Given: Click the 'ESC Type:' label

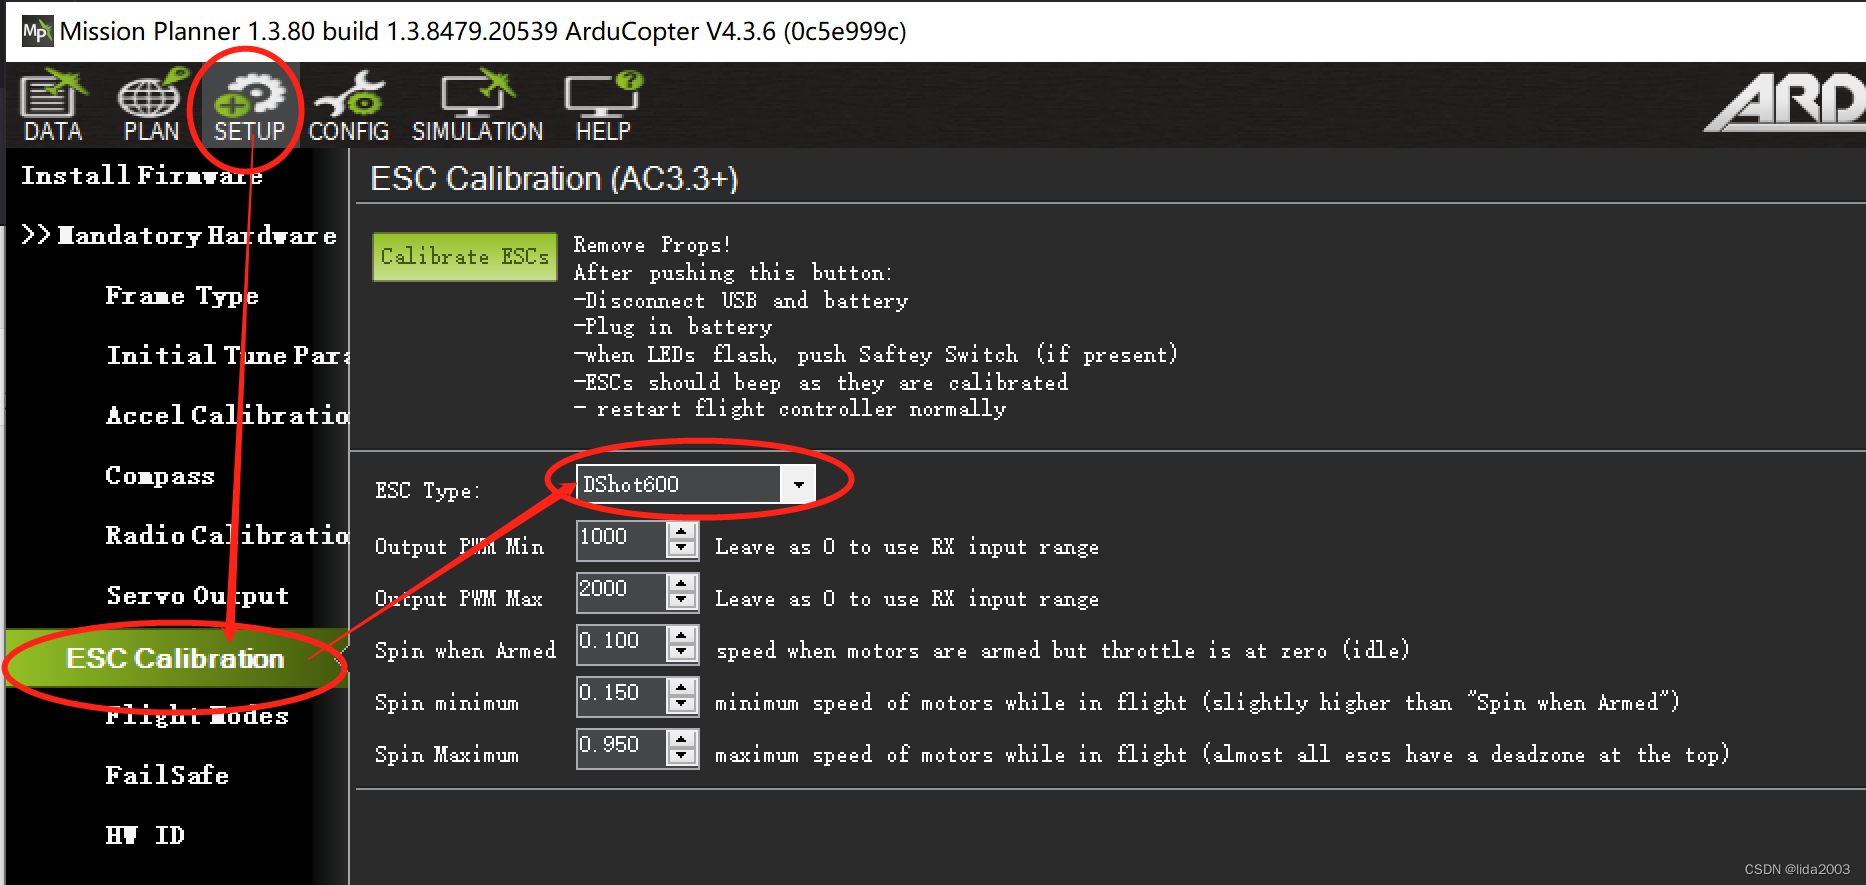Looking at the screenshot, I should (x=427, y=491).
